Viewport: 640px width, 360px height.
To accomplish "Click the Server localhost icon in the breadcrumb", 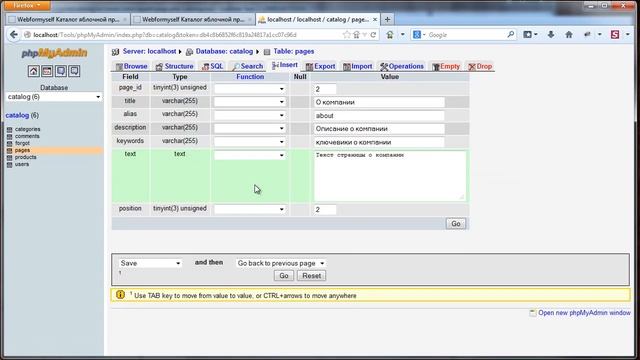I will click(x=116, y=52).
